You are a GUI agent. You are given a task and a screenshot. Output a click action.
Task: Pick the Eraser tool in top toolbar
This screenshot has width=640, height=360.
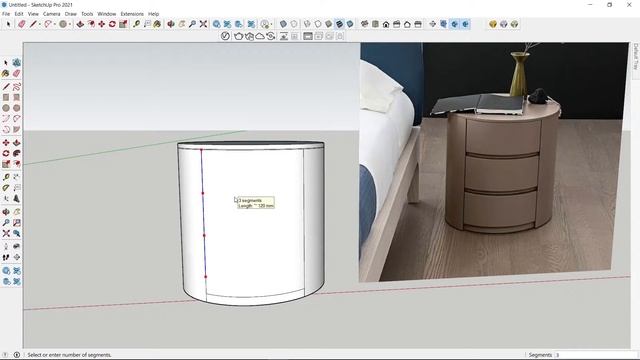coord(22,24)
